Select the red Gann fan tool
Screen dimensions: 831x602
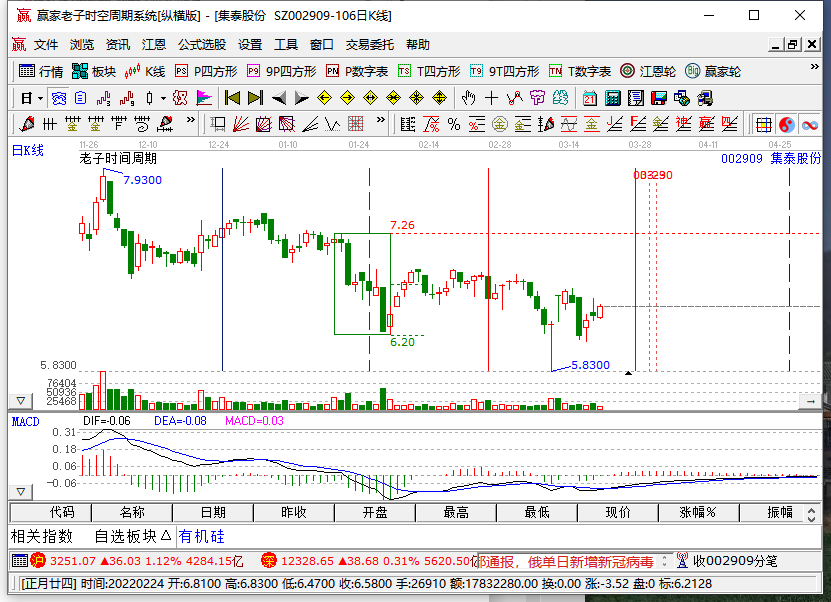pos(241,125)
